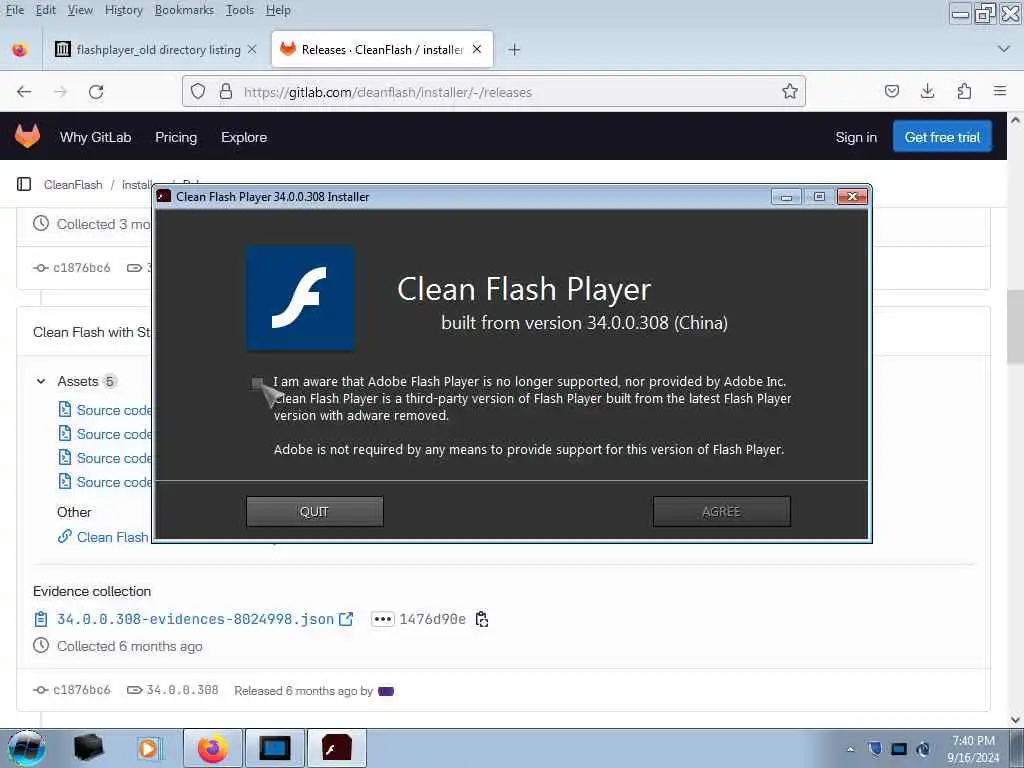The height and width of the screenshot is (768, 1024).
Task: Open the extensions puzzle icon
Action: pyautogui.click(x=964, y=91)
